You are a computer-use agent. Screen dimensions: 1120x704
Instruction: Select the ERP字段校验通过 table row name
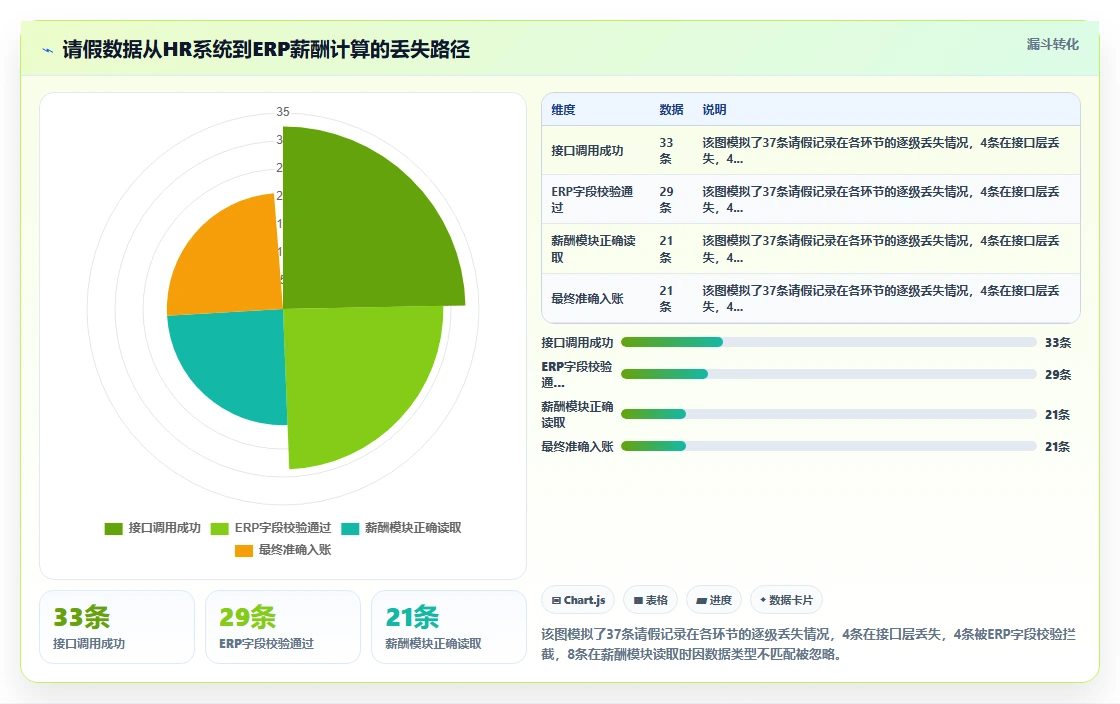pos(592,200)
